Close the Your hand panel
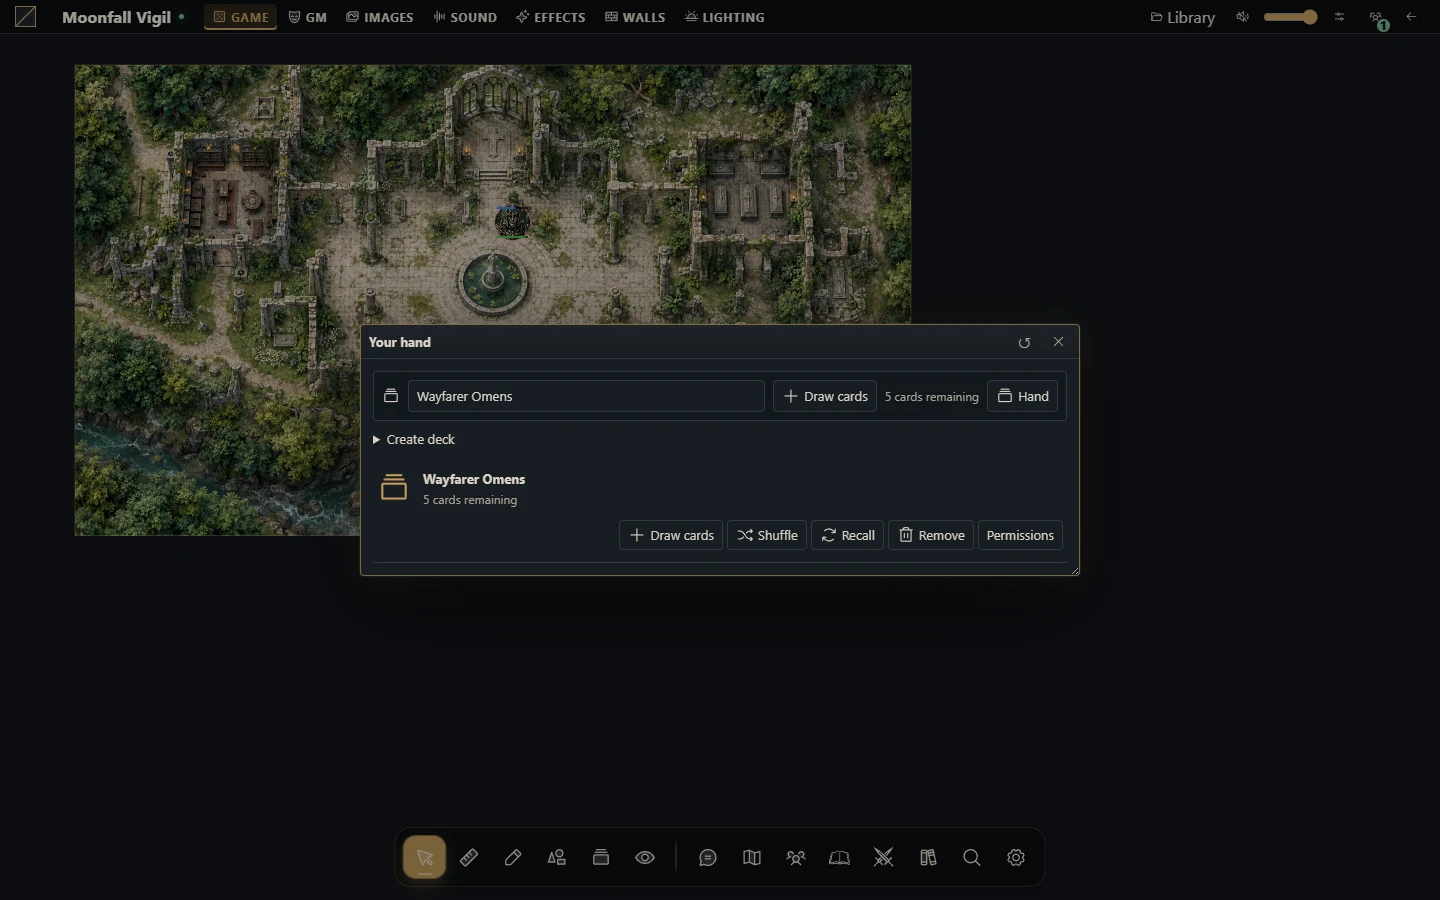This screenshot has height=900, width=1440. click(x=1058, y=342)
